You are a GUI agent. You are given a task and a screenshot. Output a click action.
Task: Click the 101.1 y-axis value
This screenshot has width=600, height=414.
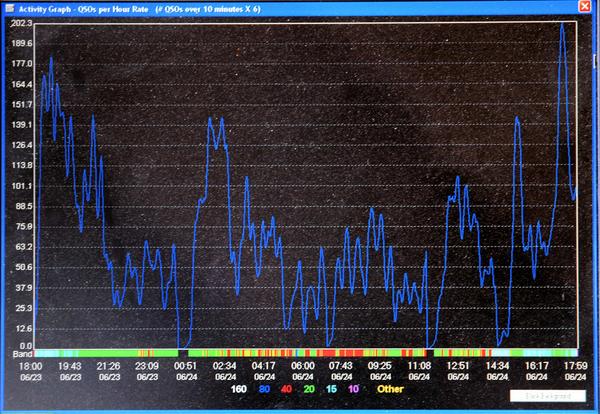[x=21, y=186]
